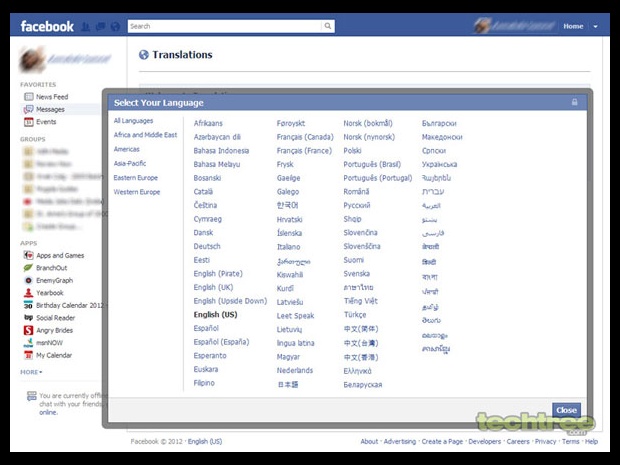Choose Italiano language
Screen dimensions: 620x465
[x=288, y=247]
